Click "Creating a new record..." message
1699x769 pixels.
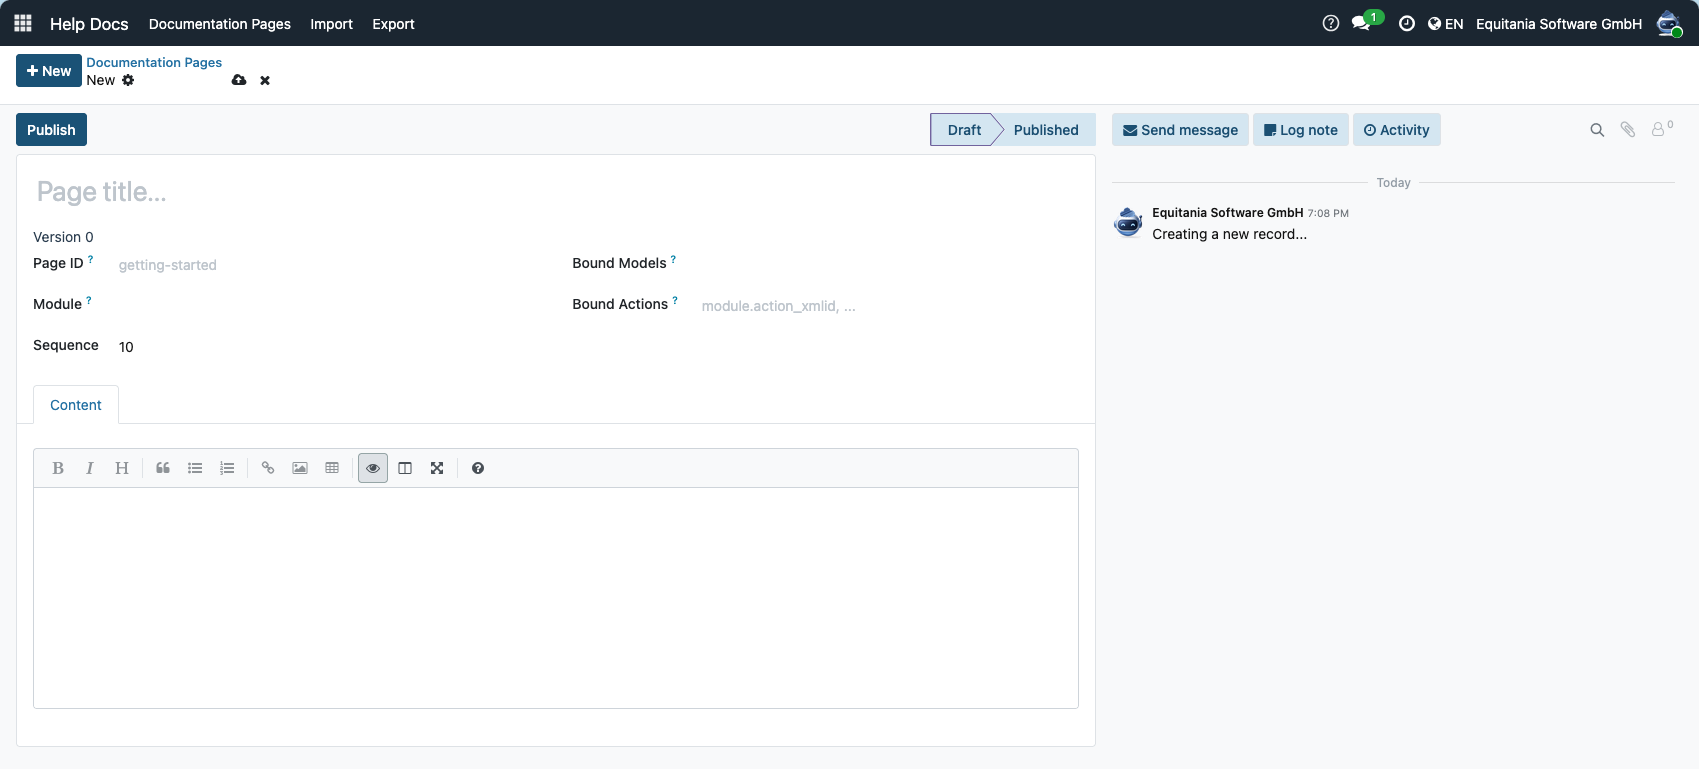[1229, 234]
